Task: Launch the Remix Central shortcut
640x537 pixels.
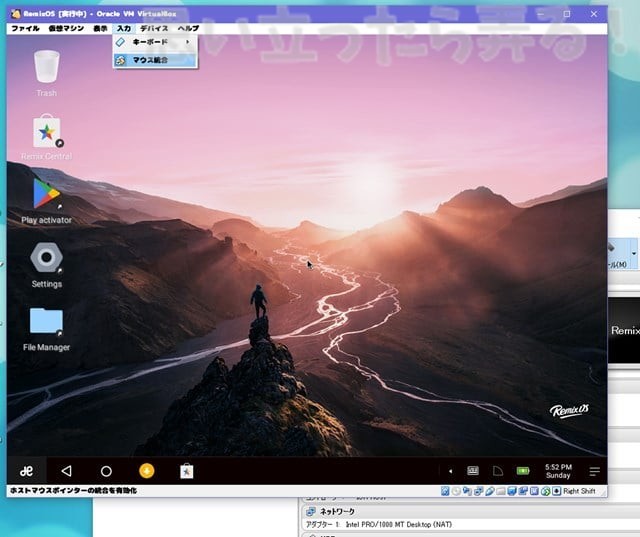Action: 47,137
